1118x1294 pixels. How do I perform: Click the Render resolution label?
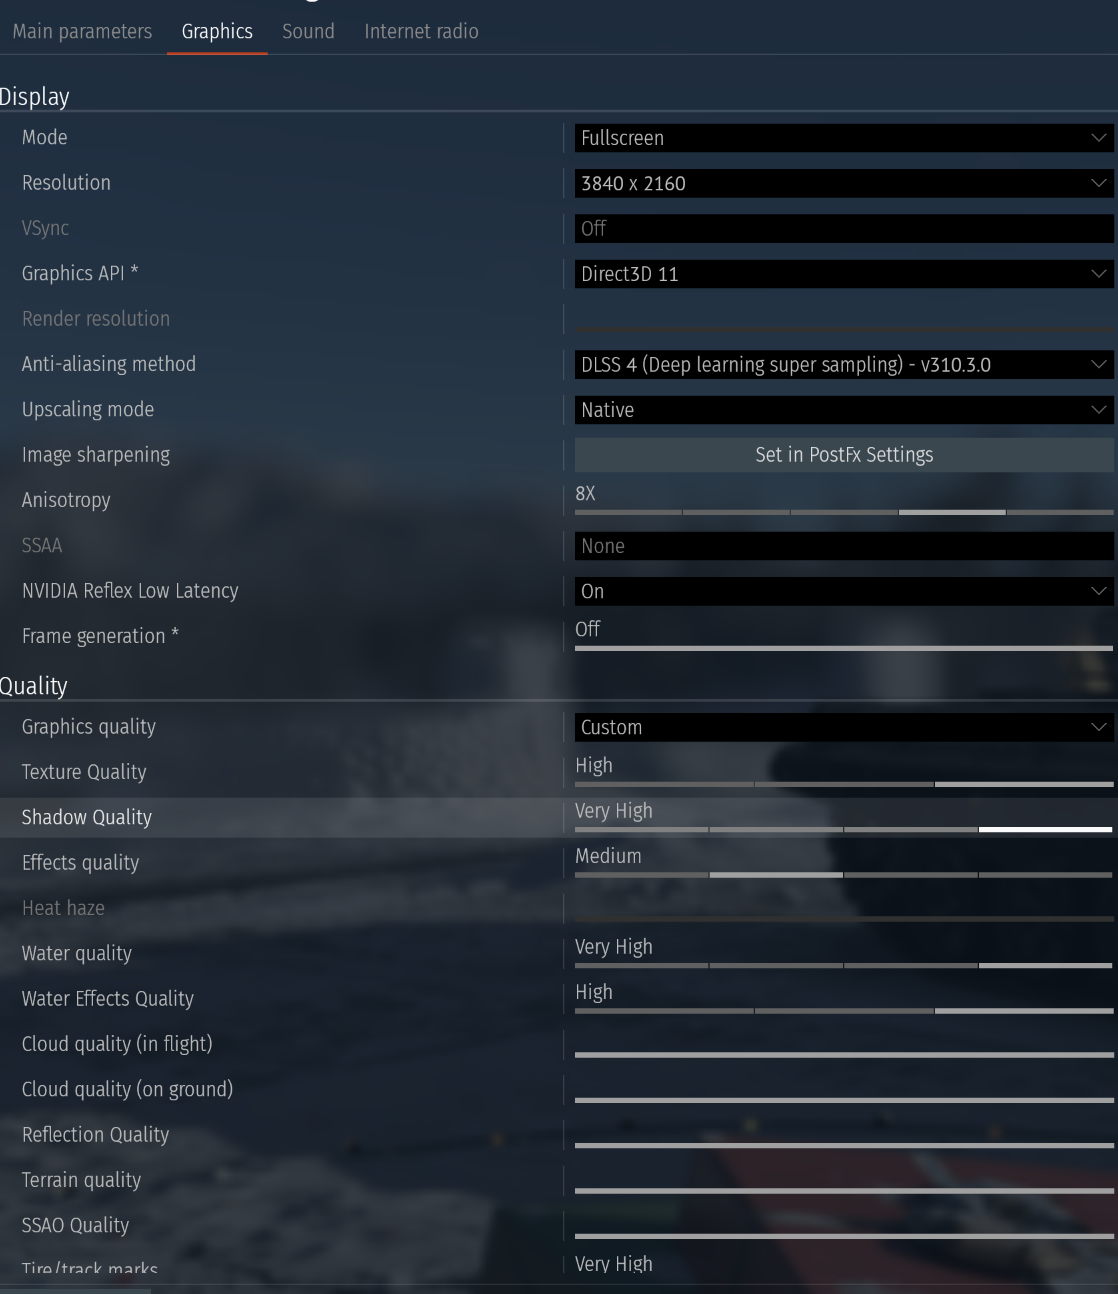point(96,319)
